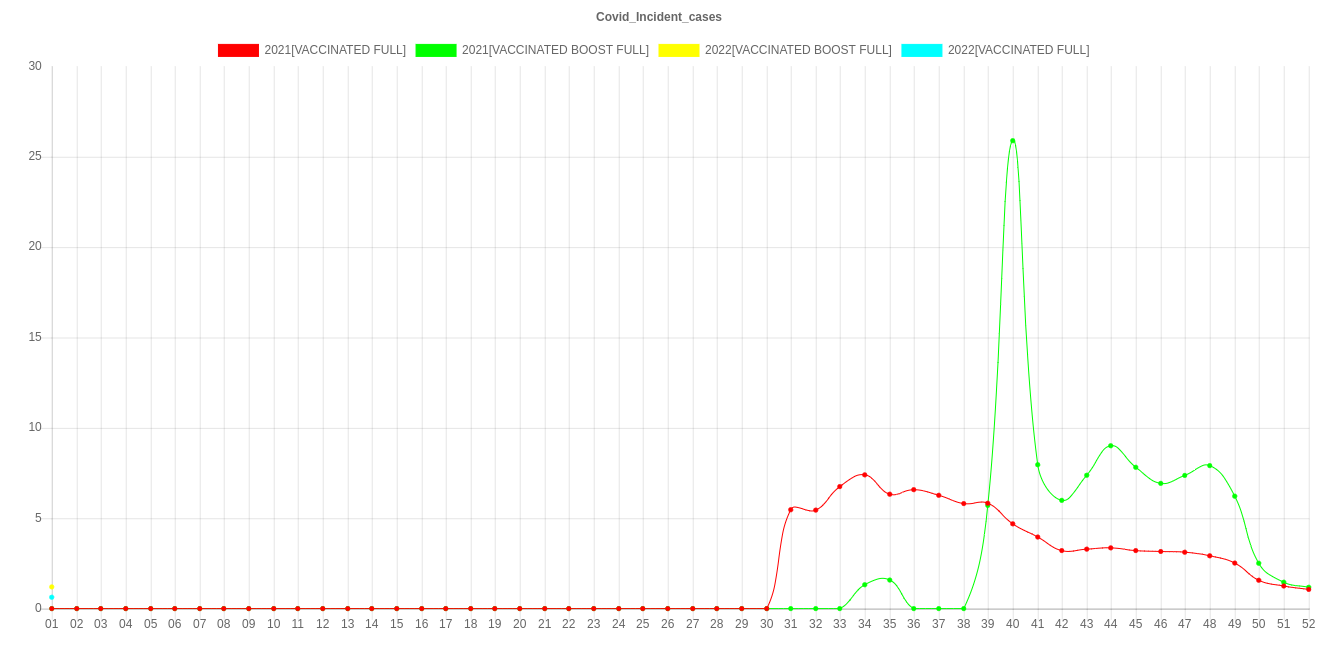Hide the 2021[VACCINATED BOOST FULL] series via its label

tap(555, 50)
